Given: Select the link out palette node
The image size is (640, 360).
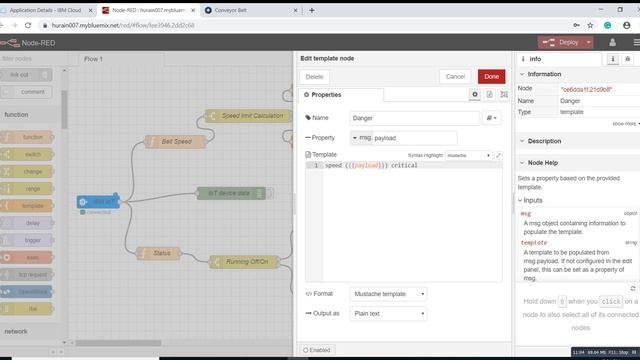Looking at the screenshot, I should coord(25,75).
